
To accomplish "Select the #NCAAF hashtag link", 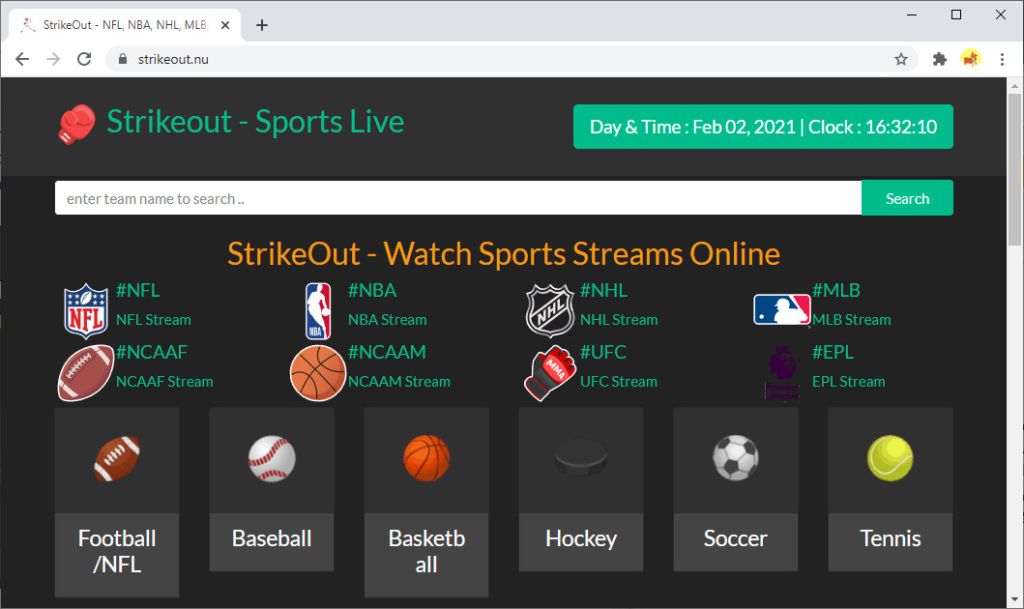I will coord(152,352).
